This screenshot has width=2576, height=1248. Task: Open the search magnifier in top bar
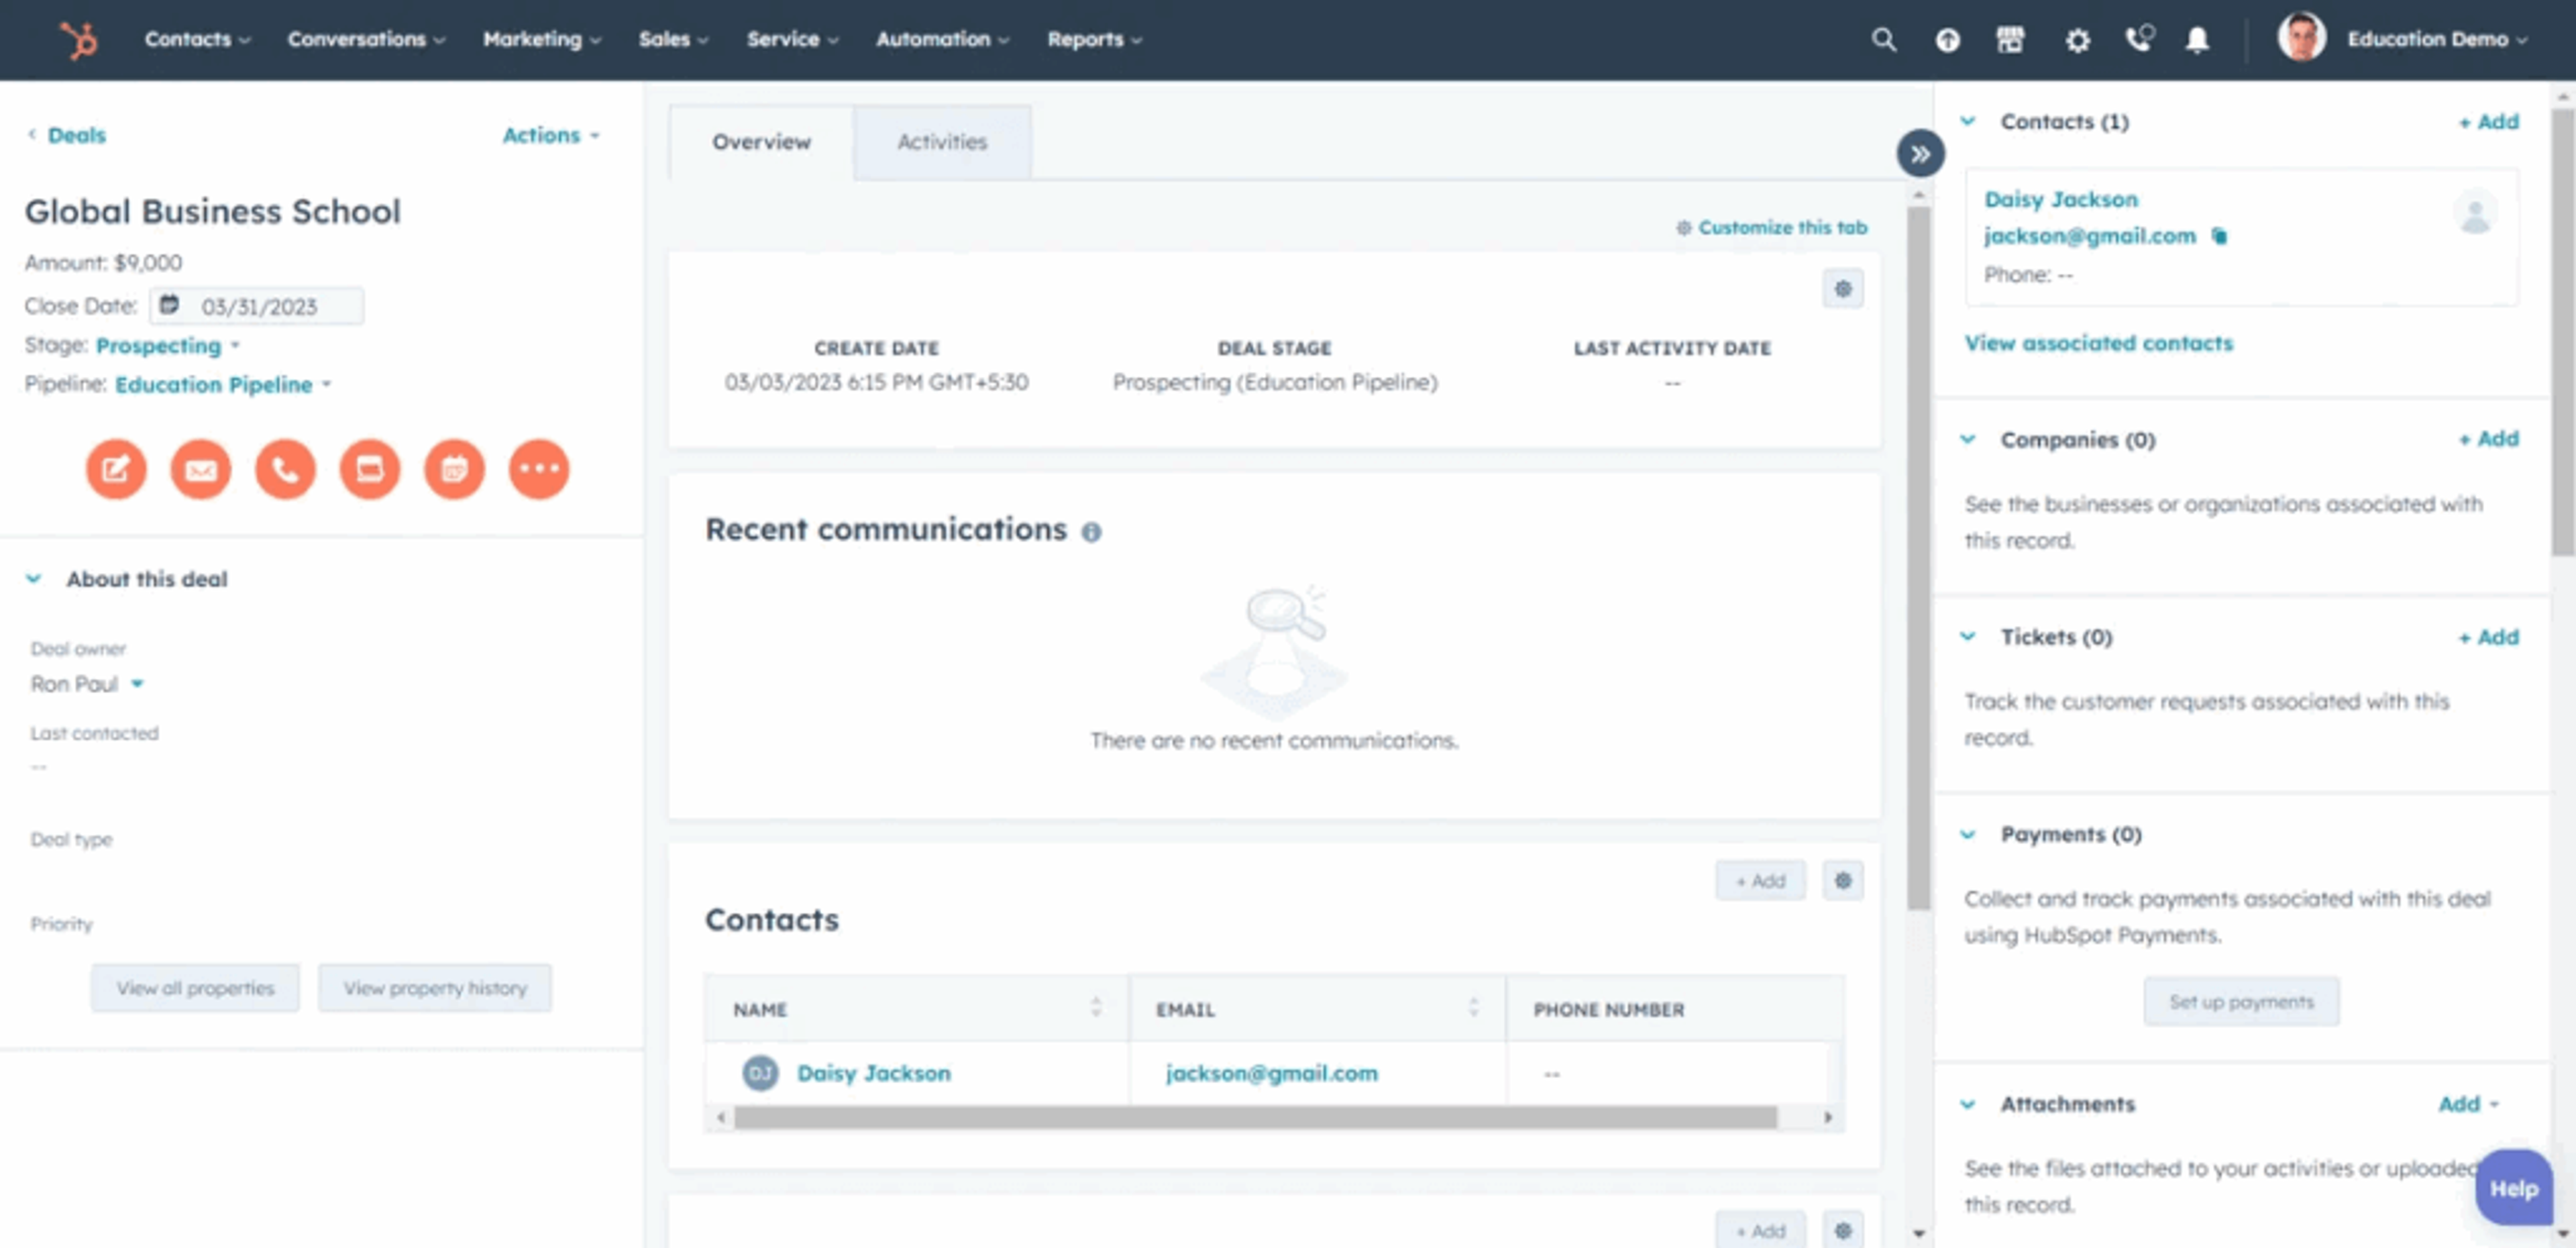pyautogui.click(x=1883, y=40)
